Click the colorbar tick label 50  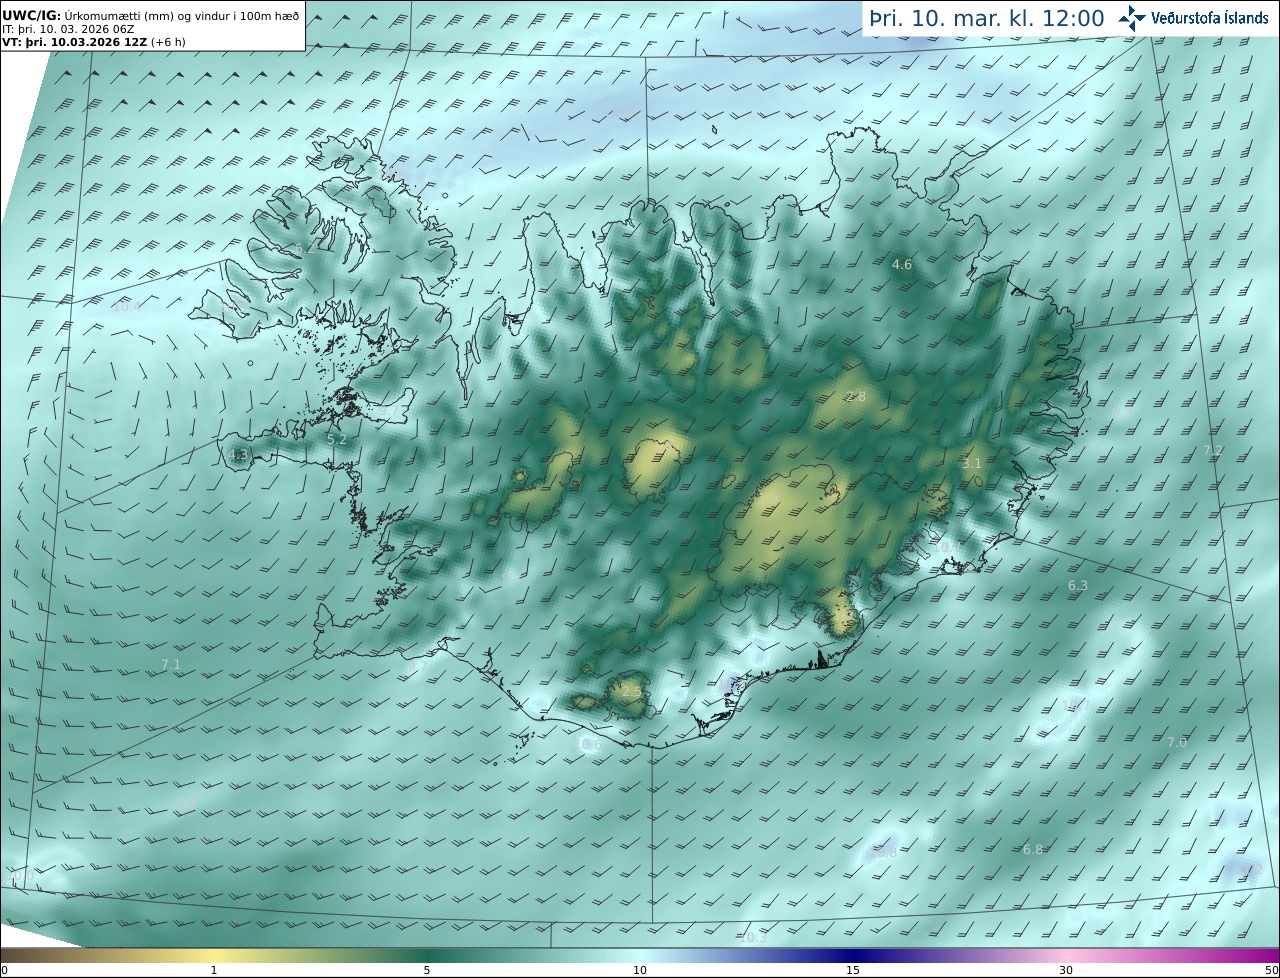click(x=1271, y=970)
